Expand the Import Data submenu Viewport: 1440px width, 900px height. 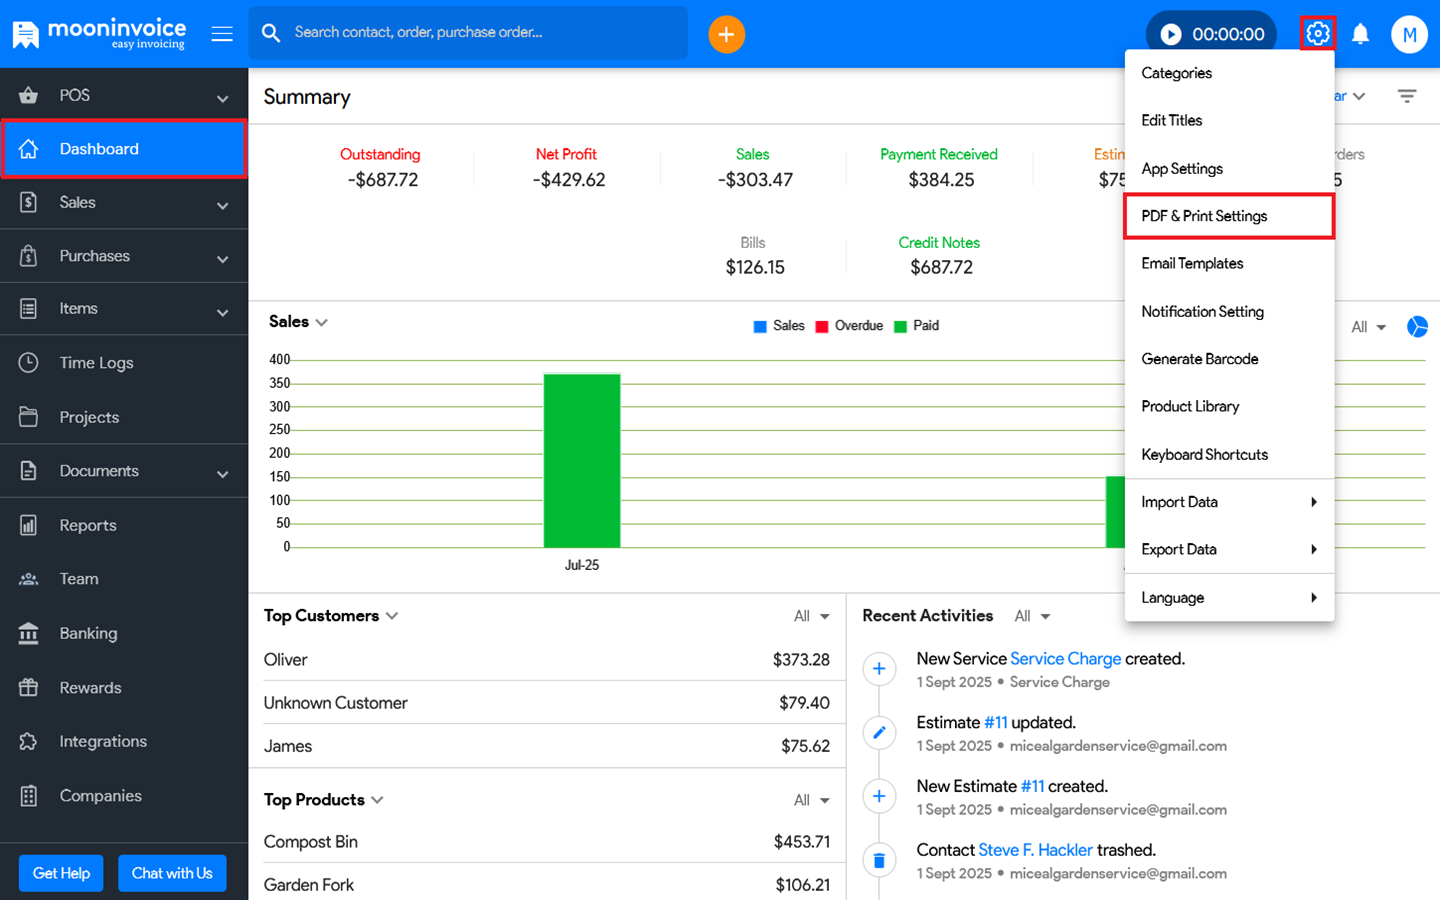pos(1229,502)
